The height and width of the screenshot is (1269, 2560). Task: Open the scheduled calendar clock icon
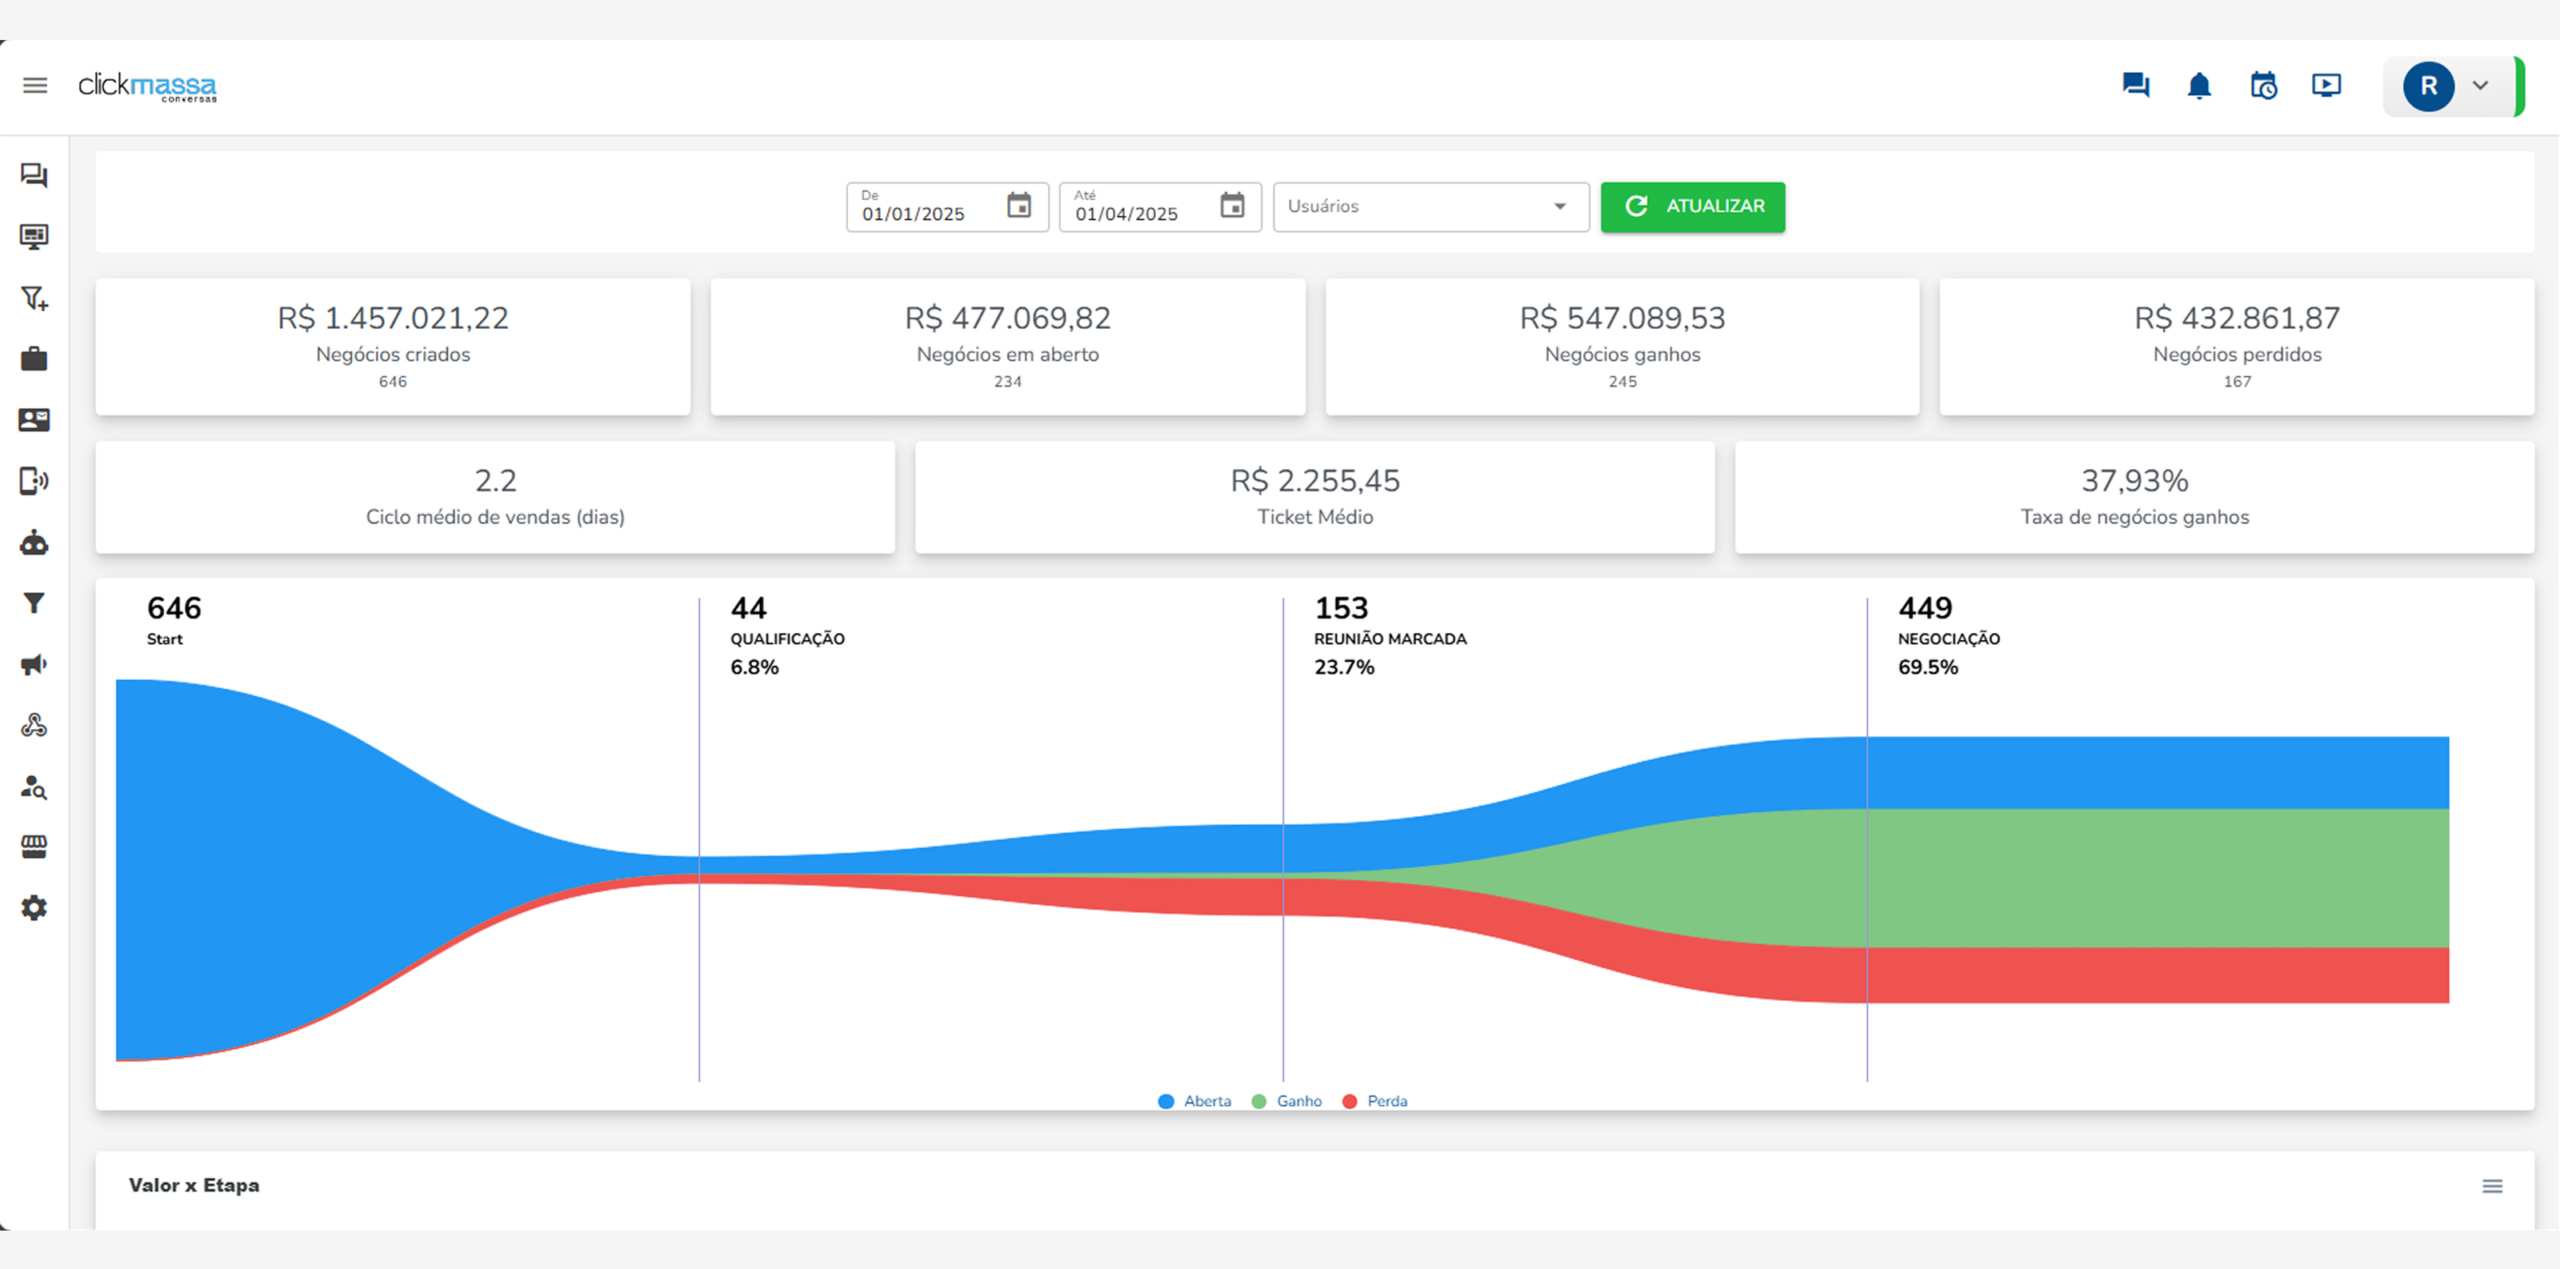pos(2263,86)
